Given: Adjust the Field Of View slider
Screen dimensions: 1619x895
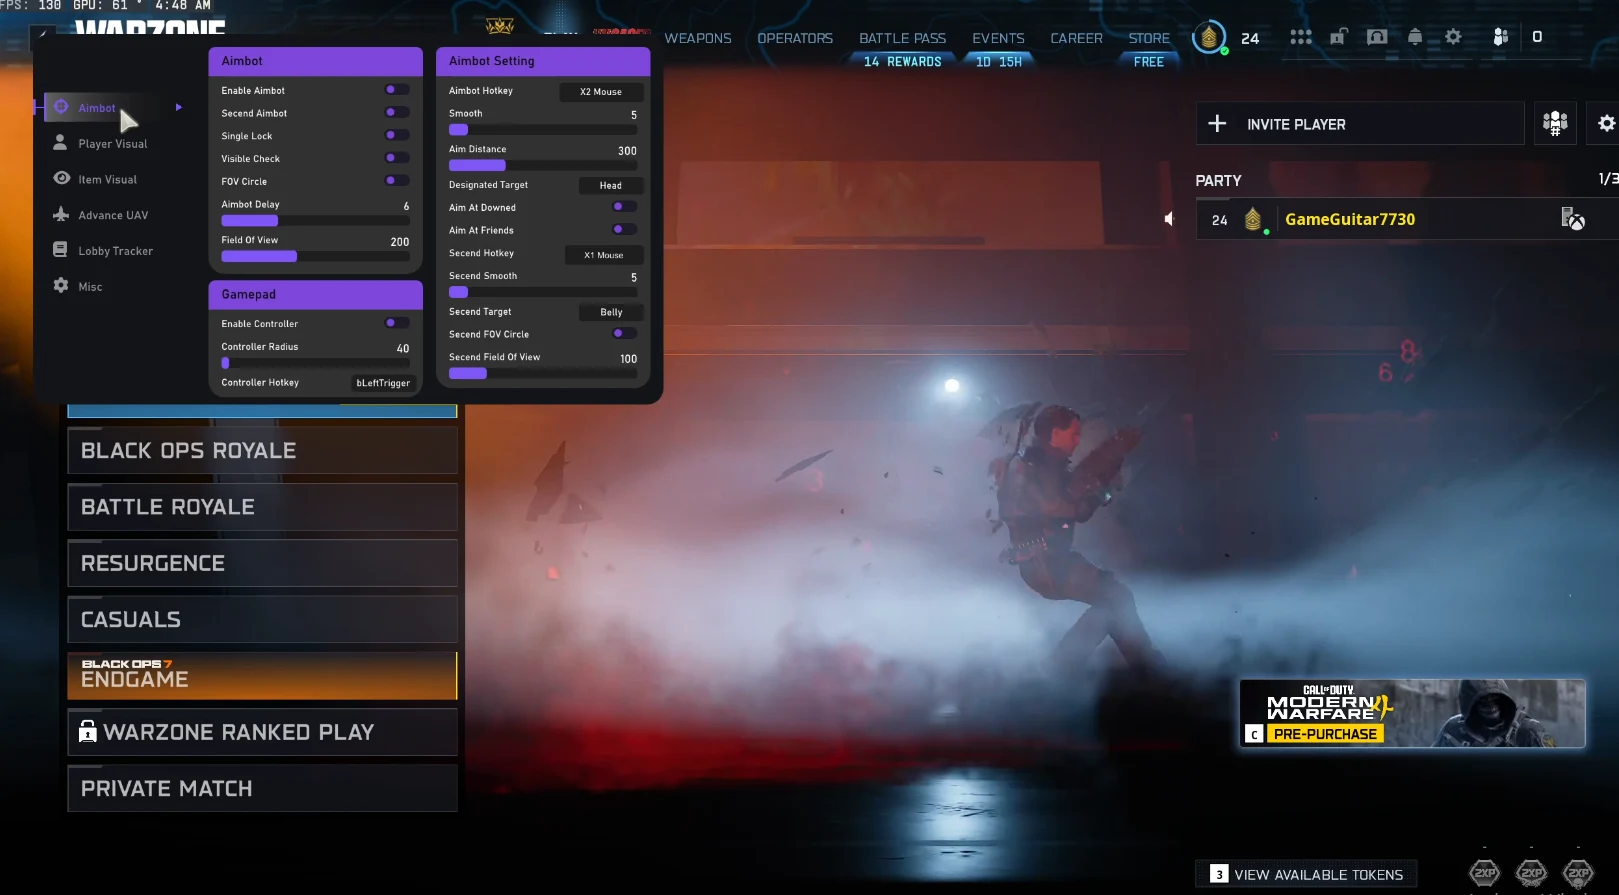Looking at the screenshot, I should pyautogui.click(x=315, y=257).
